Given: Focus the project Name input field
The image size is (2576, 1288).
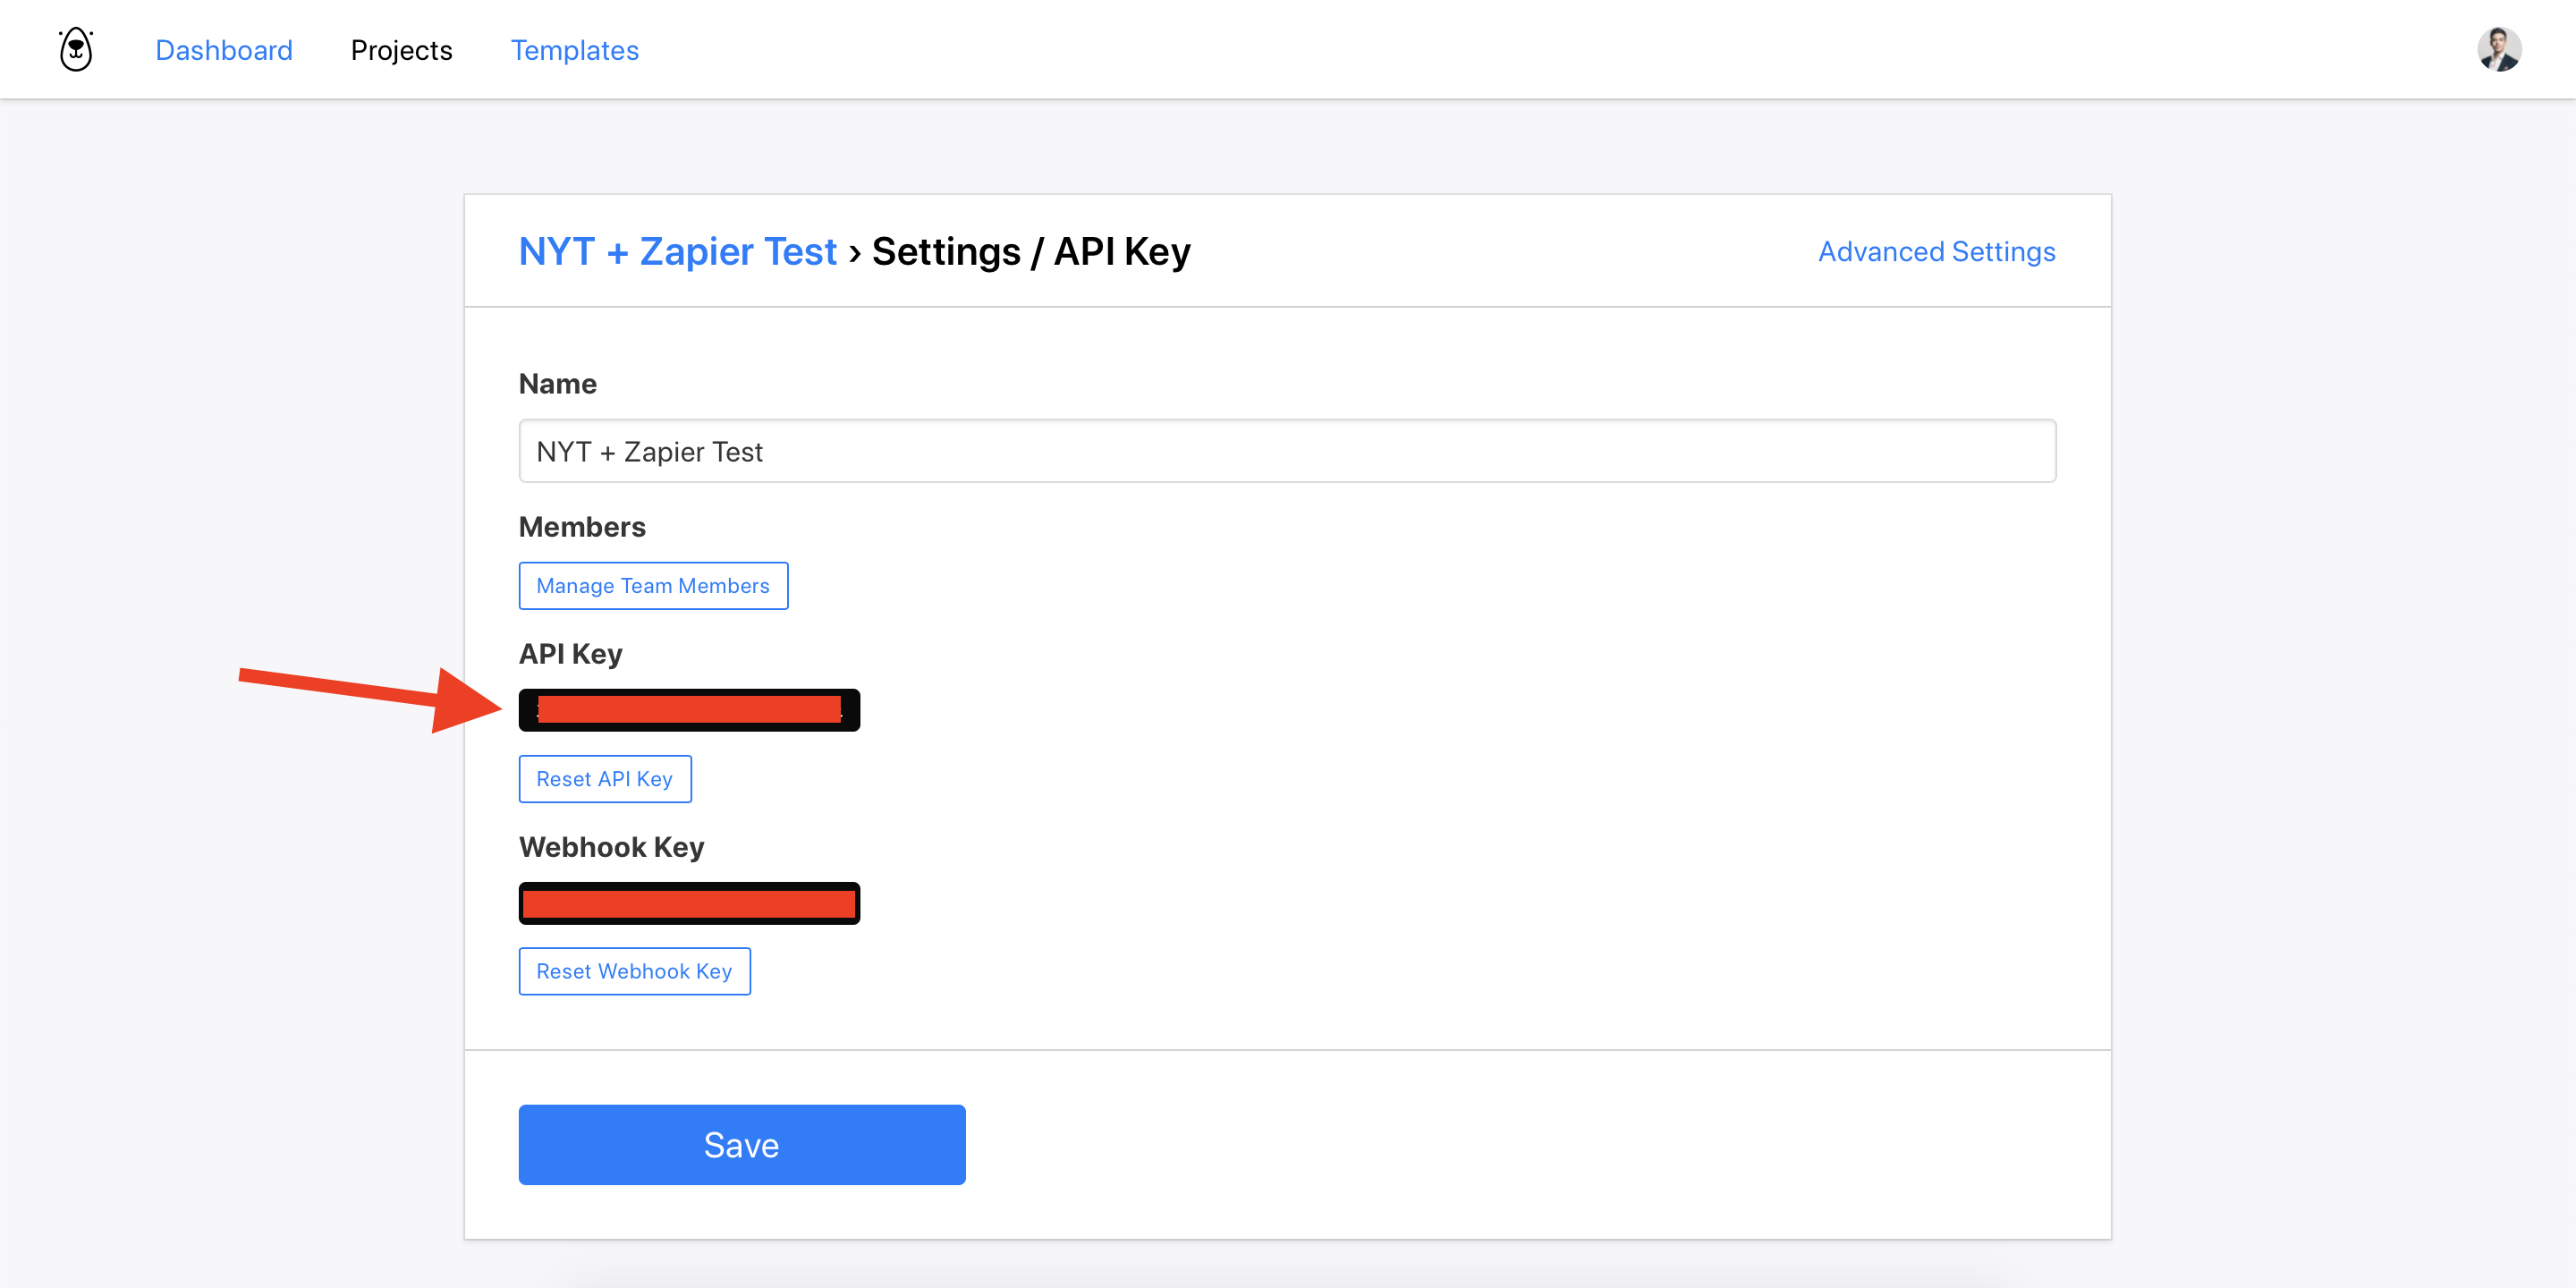Looking at the screenshot, I should 1286,451.
